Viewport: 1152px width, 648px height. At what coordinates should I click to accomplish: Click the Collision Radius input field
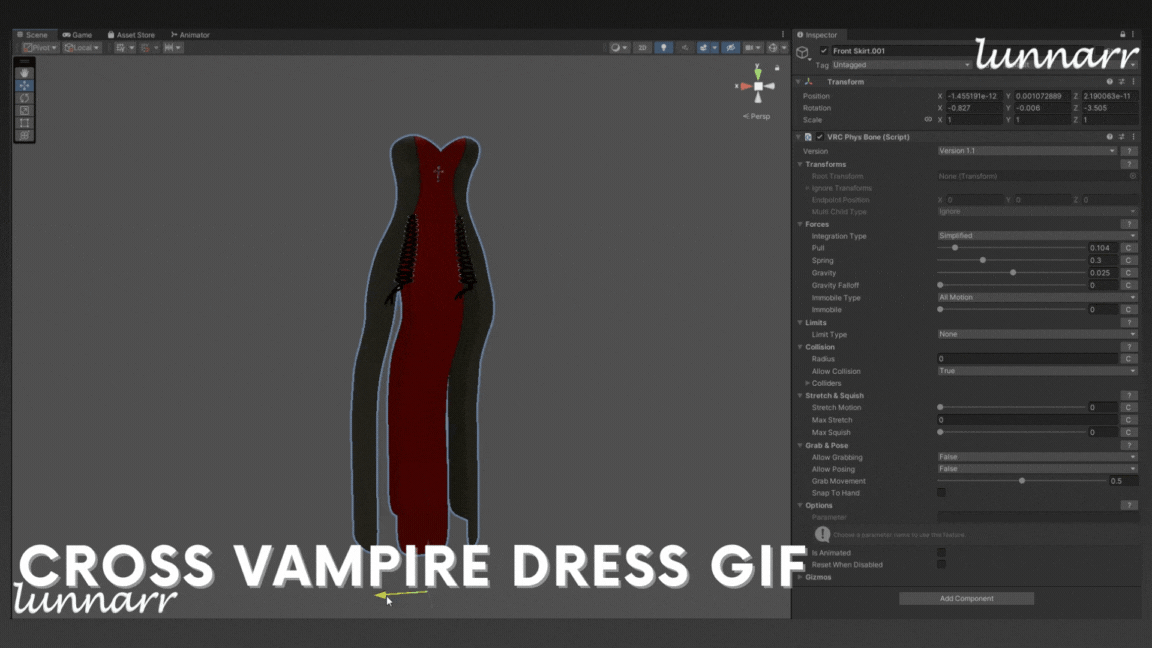(x=1026, y=359)
